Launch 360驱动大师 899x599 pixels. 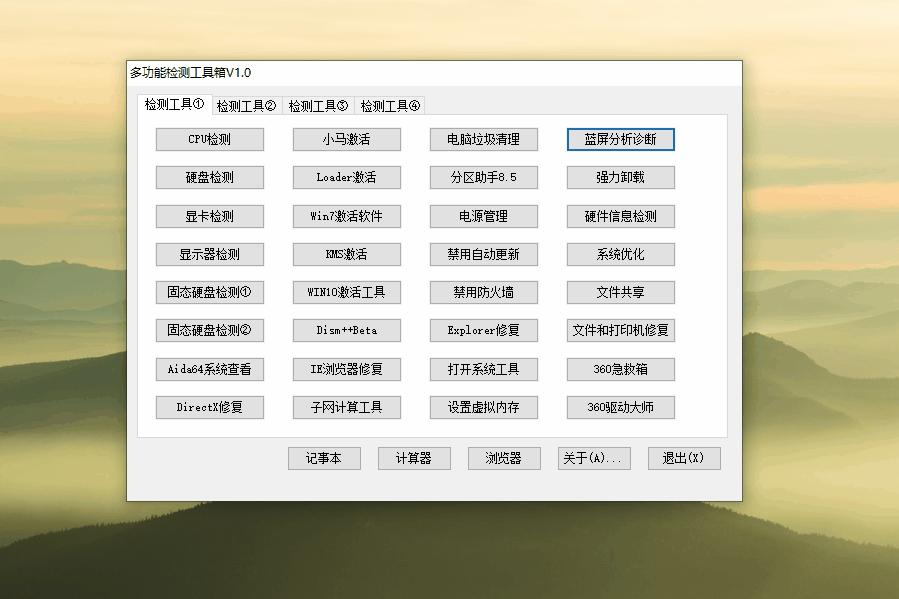click(621, 407)
